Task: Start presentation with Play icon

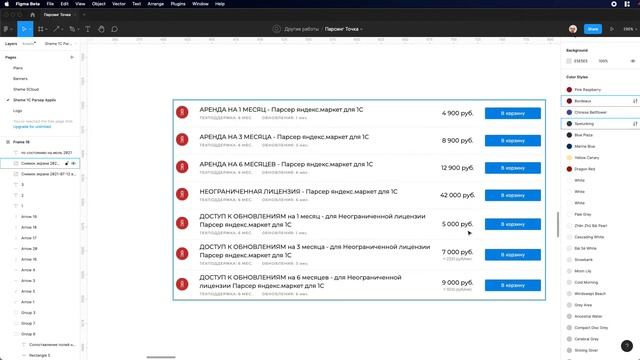Action: [x=611, y=29]
